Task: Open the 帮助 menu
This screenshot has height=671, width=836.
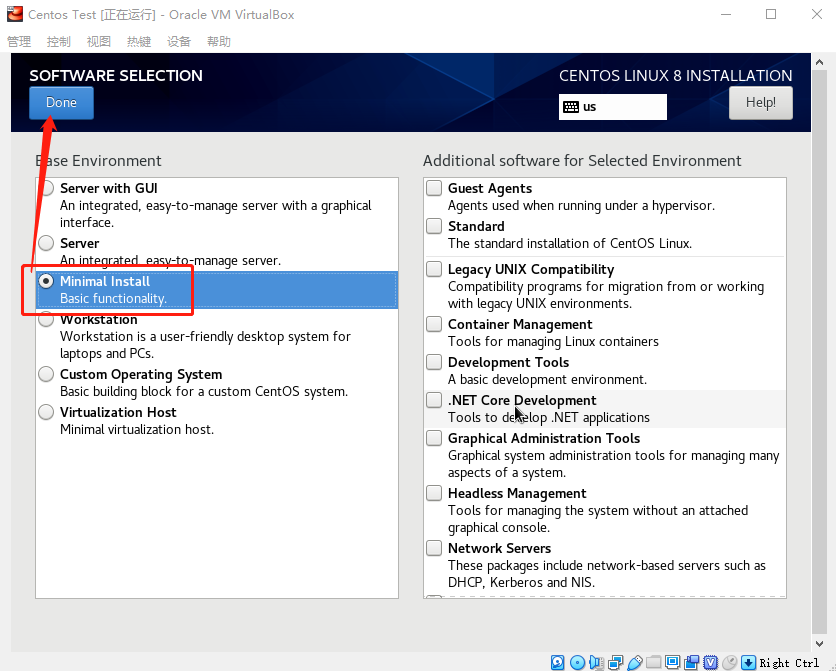Action: pyautogui.click(x=219, y=42)
